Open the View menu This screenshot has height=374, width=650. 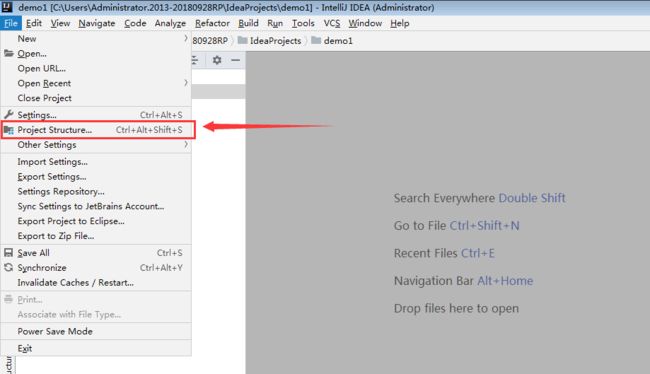tap(60, 24)
